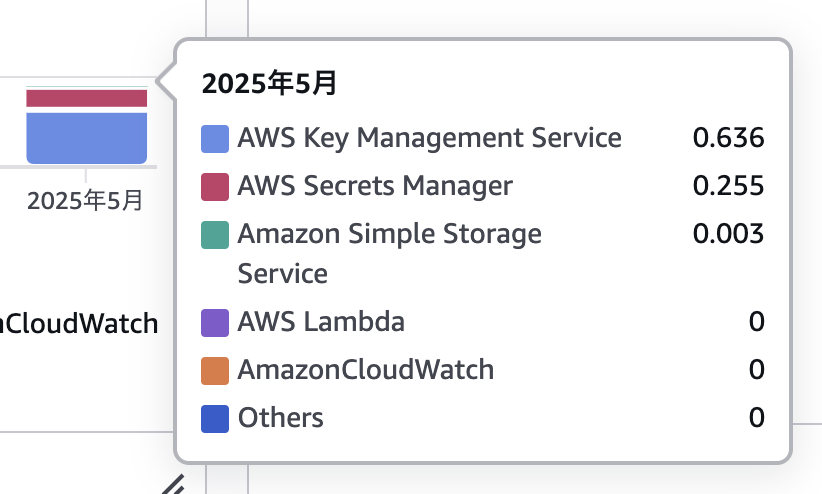Screen dimensions: 822x494
Task: Click the blue KMS bar segment in chart
Action: coord(86,138)
